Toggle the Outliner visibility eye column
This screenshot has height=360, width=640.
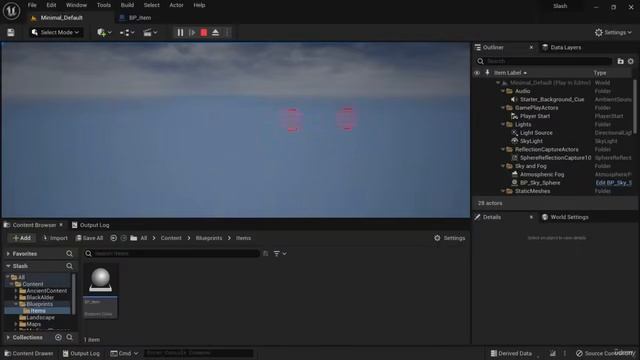(477, 73)
